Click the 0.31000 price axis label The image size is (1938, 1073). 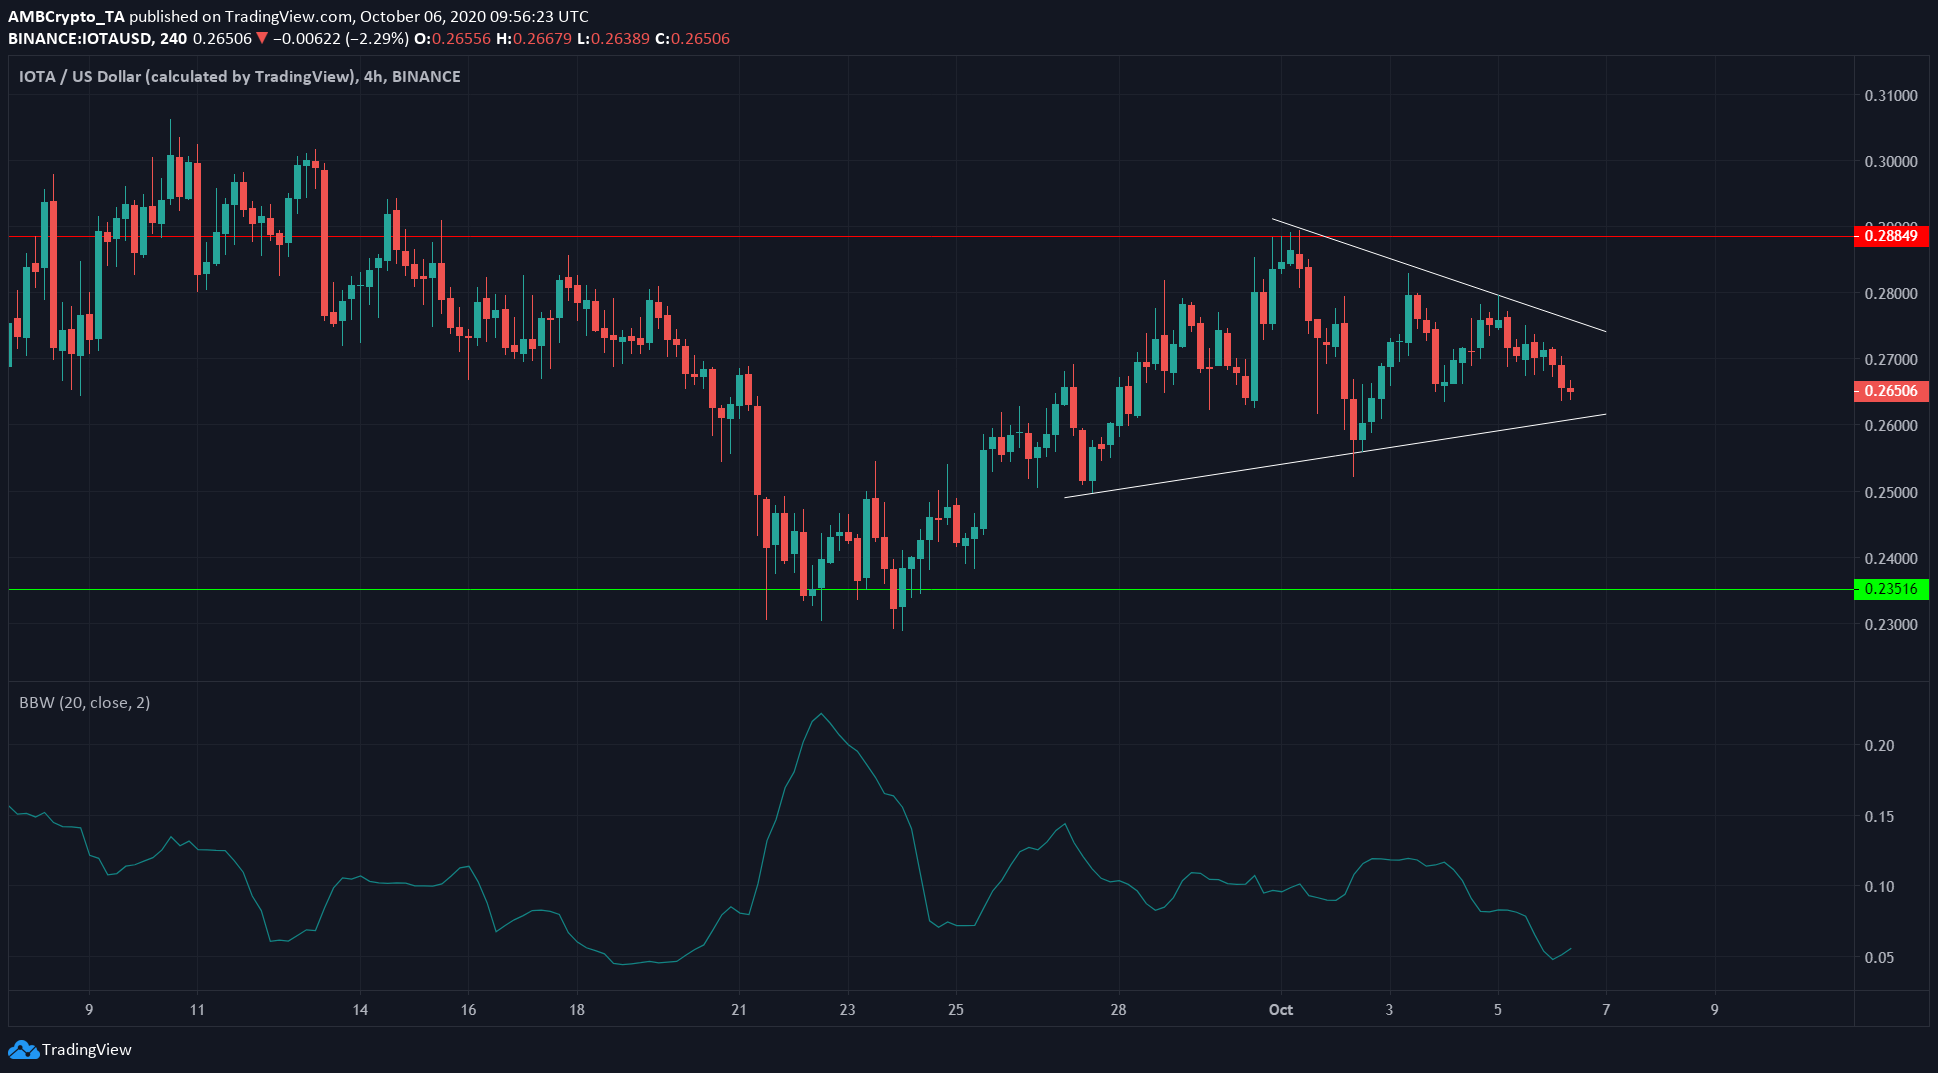coord(1891,96)
